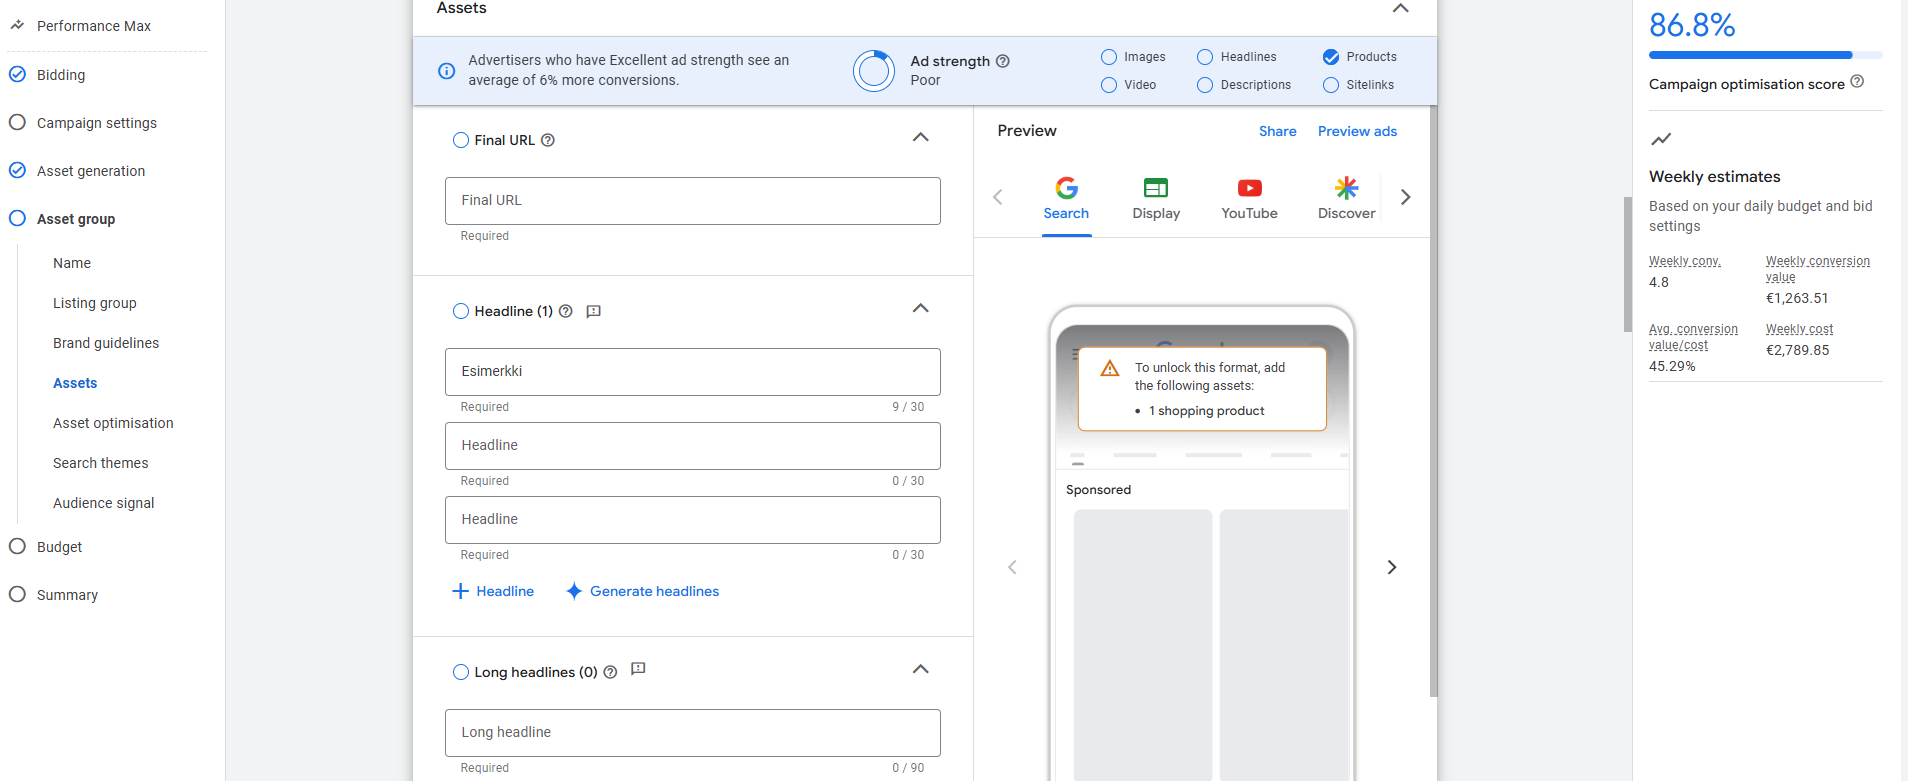1908x781 pixels.
Task: Show next ad preview with right arrow
Action: (1391, 567)
